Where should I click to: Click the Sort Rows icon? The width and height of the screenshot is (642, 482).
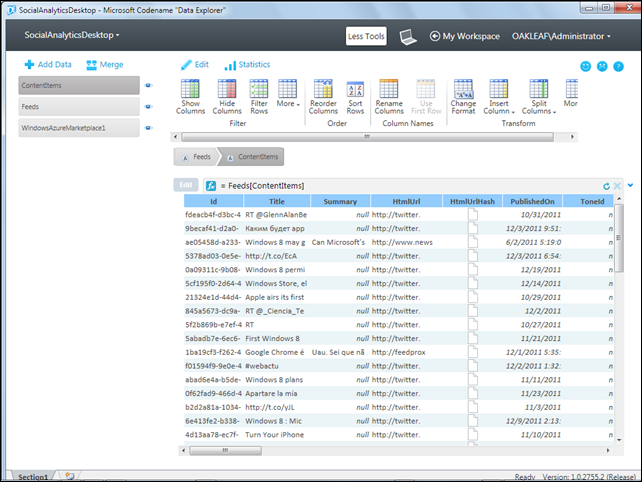355,90
